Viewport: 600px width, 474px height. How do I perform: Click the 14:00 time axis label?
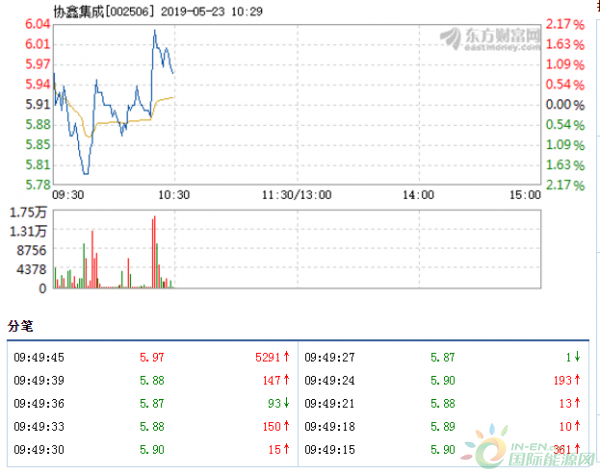pos(418,195)
